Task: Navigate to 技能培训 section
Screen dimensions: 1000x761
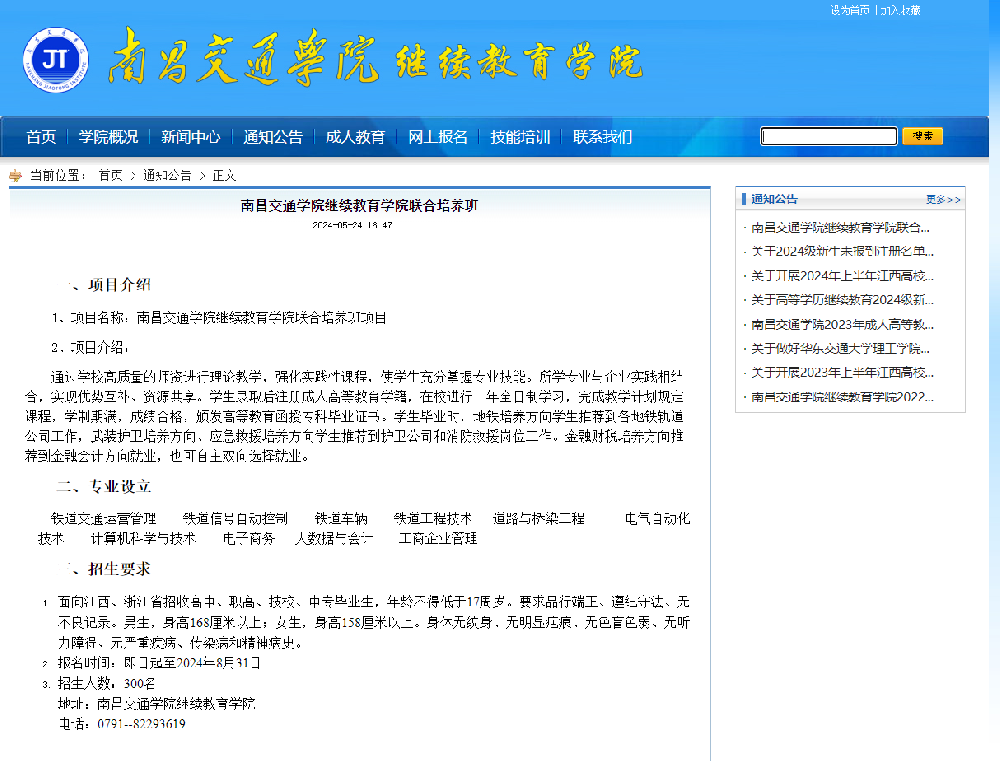Action: (520, 137)
